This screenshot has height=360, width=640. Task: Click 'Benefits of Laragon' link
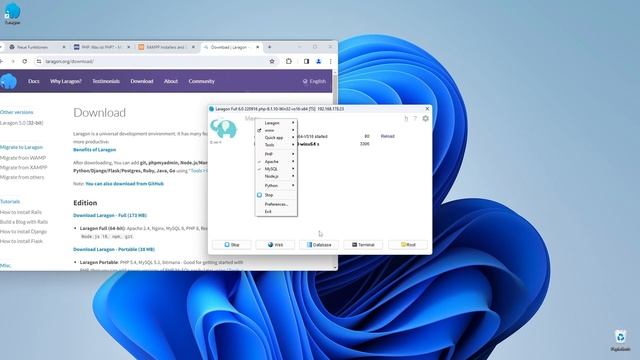click(94, 150)
